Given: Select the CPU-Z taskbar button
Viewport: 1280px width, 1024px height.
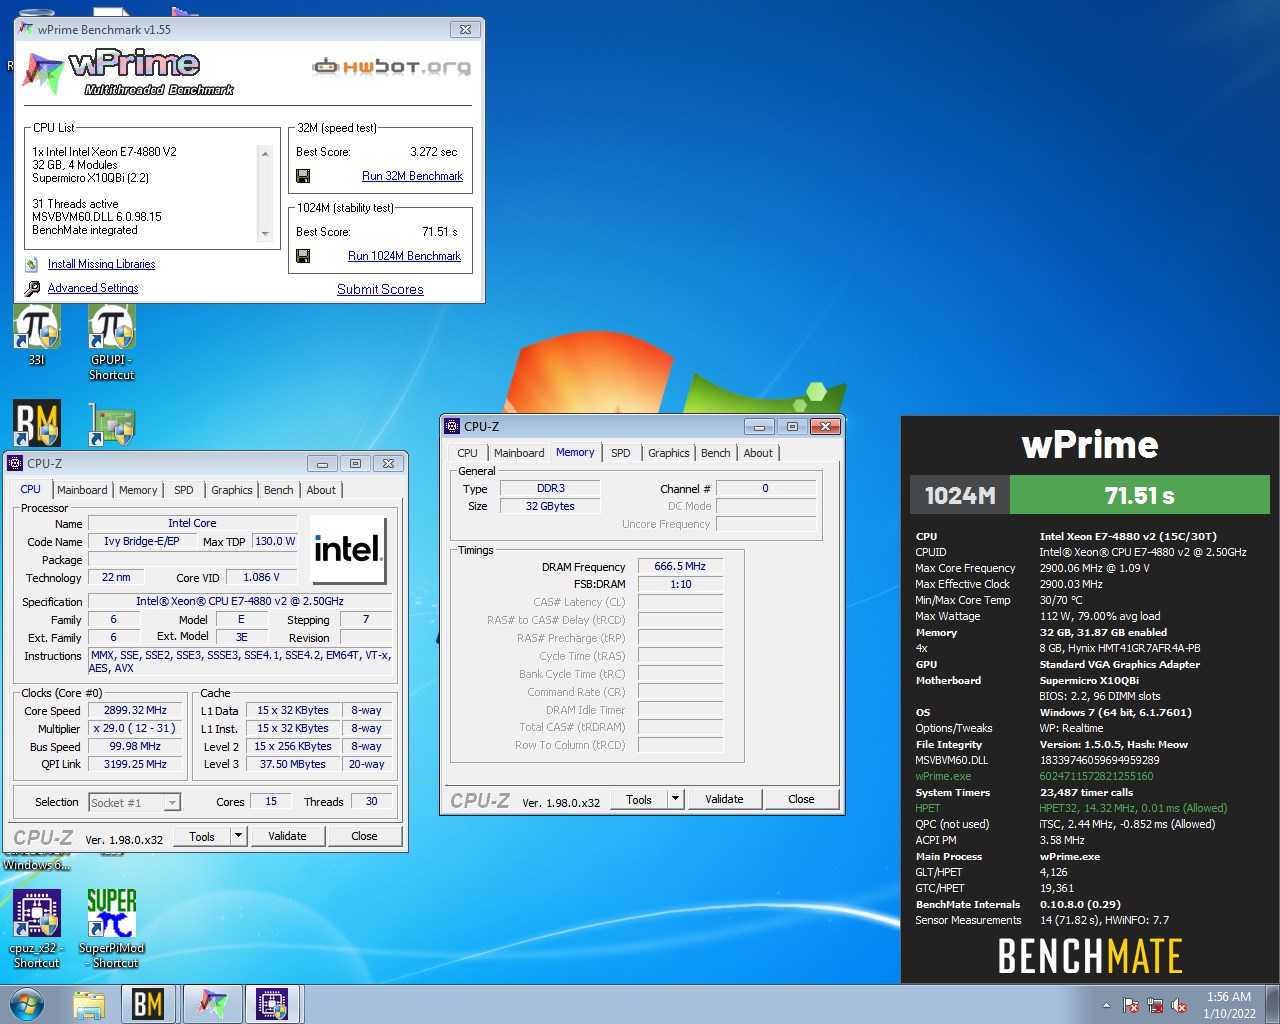Looking at the screenshot, I should [x=273, y=1004].
